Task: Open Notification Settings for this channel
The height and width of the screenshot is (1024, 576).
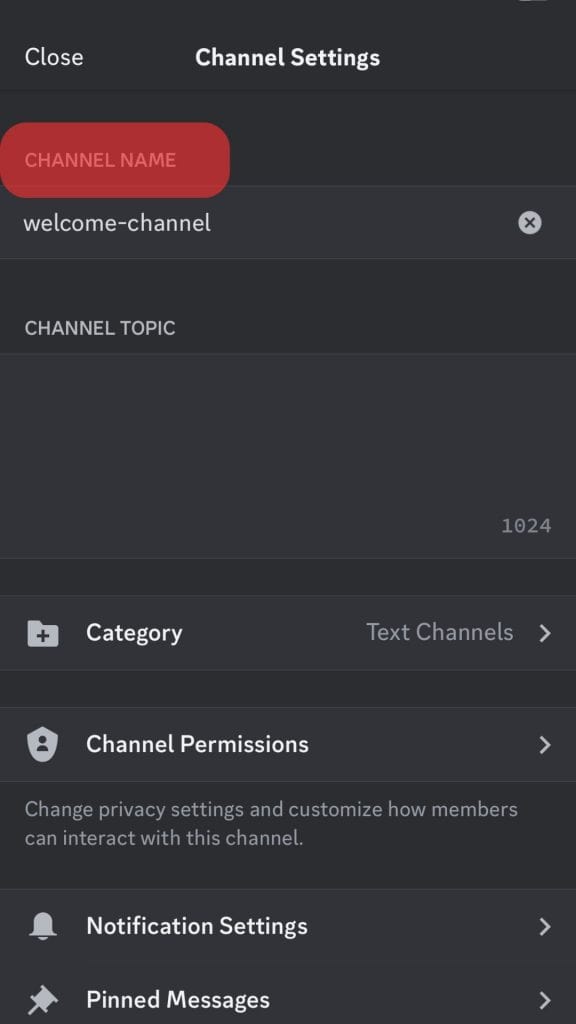Action: coord(196,926)
